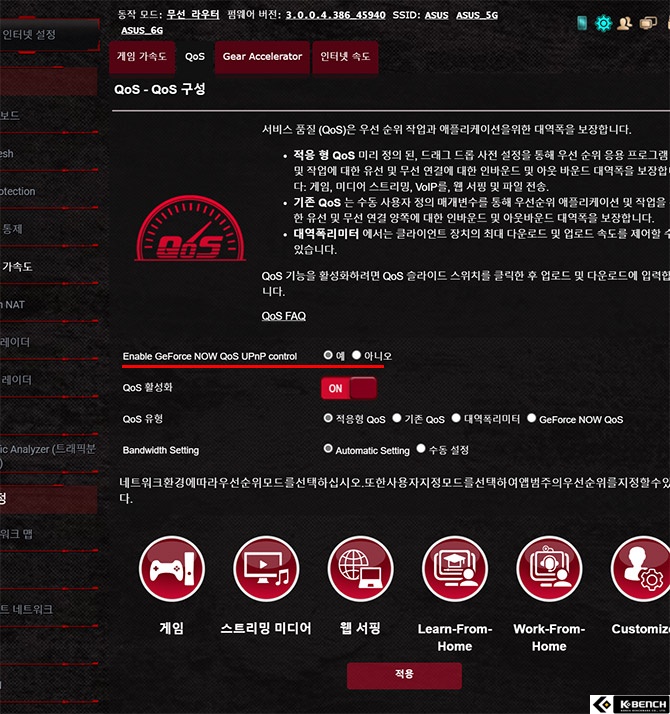Screen dimensions: 670x714
Task: Open the network devices monitor icon in header
Action: tap(648, 23)
